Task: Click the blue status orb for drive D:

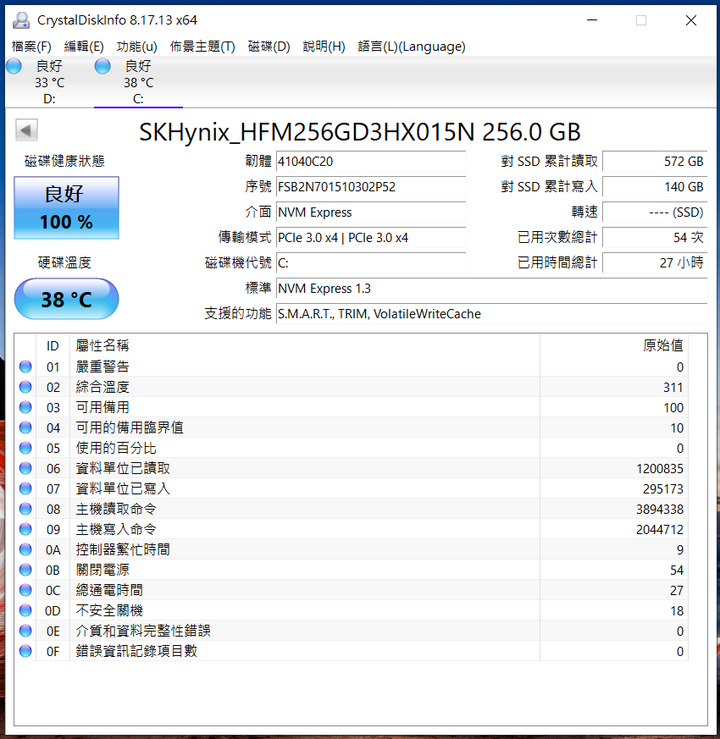Action: click(14, 66)
